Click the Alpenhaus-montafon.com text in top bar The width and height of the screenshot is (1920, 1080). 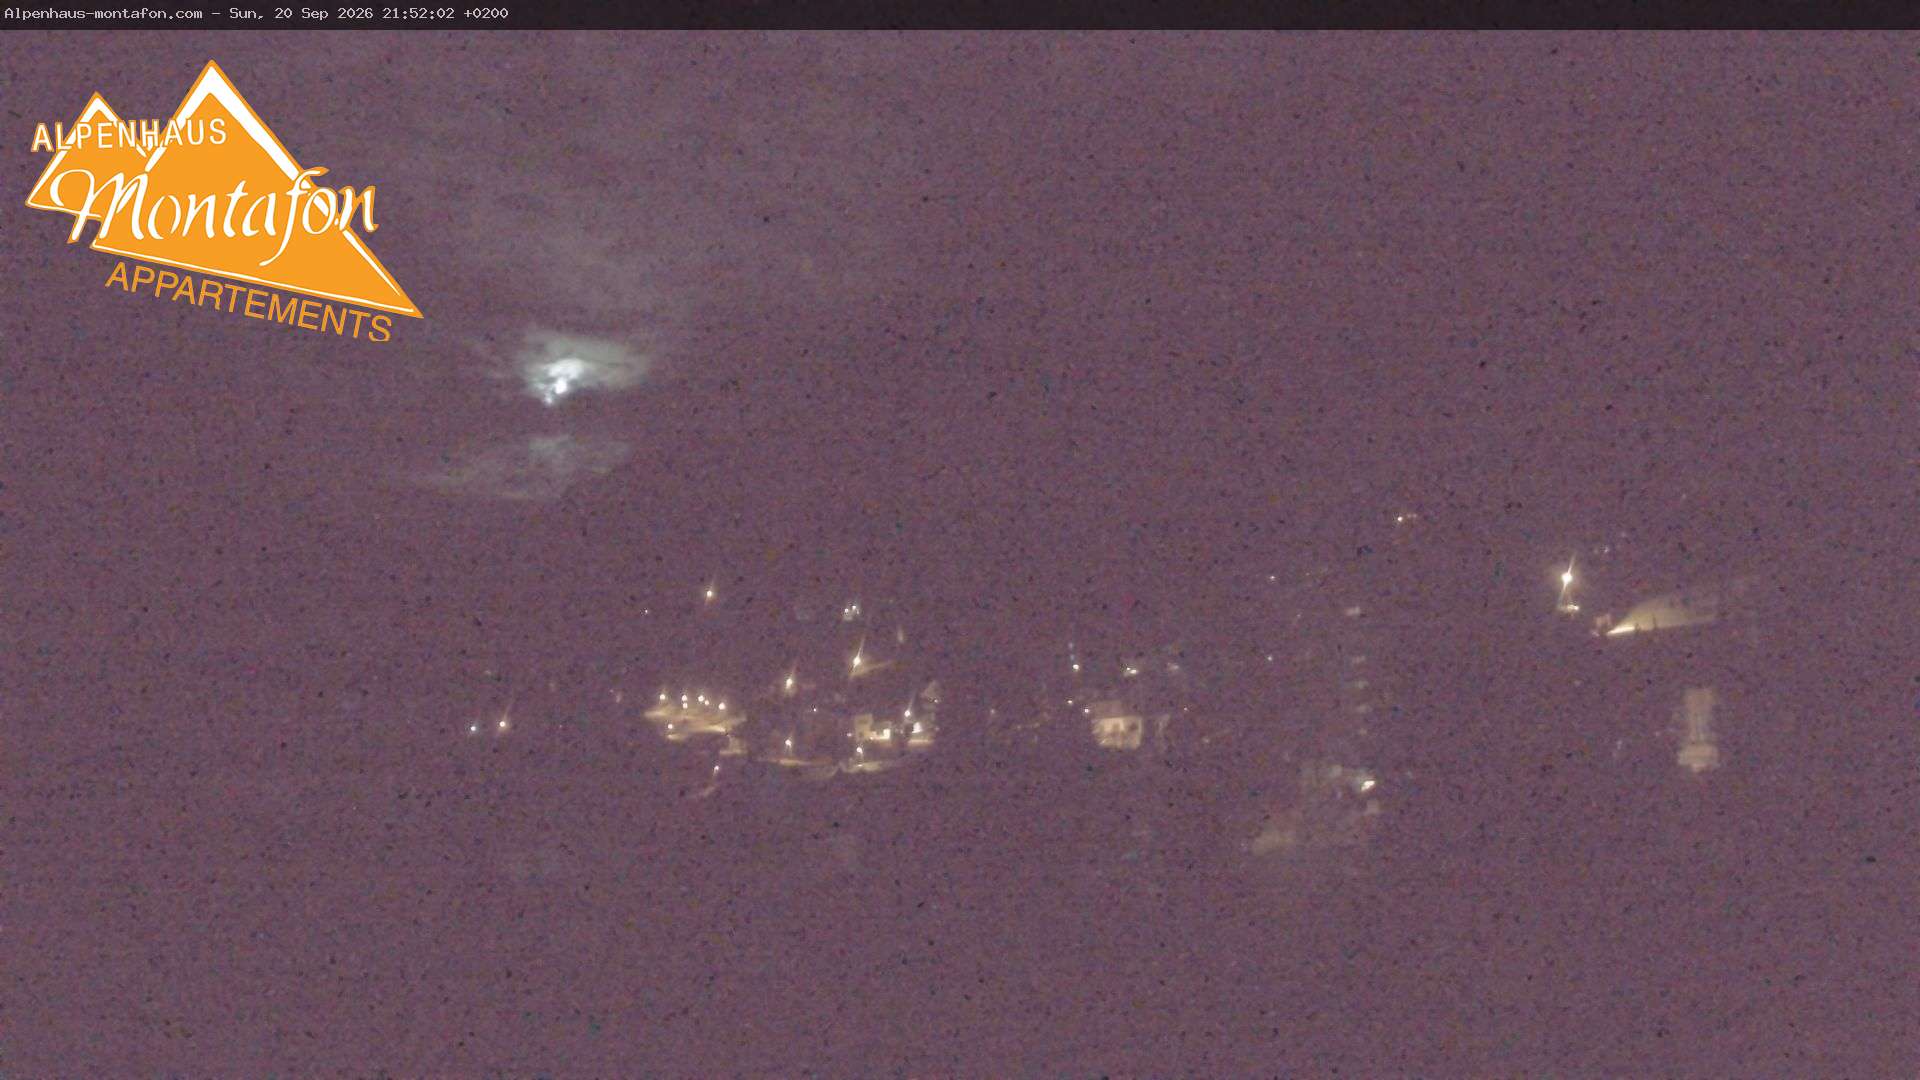point(103,13)
